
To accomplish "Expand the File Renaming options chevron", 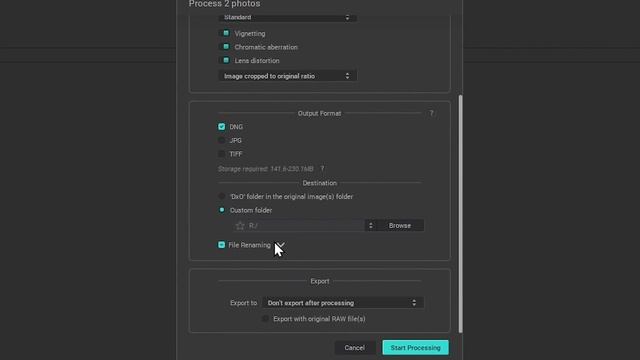I will point(280,245).
